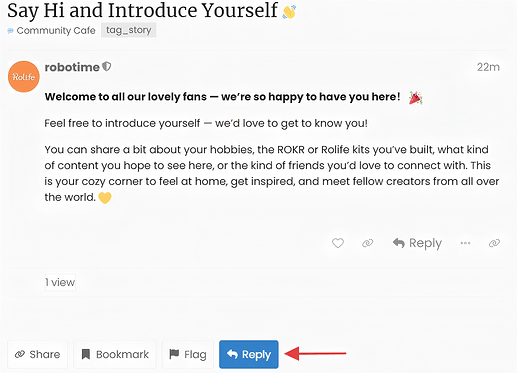Click the 22m post timestamp
The height and width of the screenshot is (373, 517).
point(488,67)
